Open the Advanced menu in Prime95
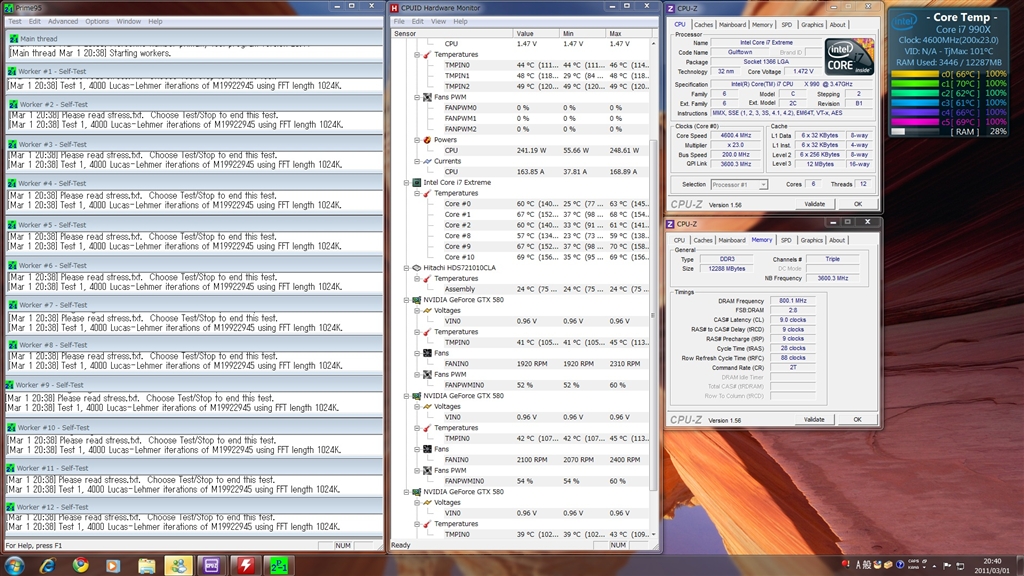 62,21
